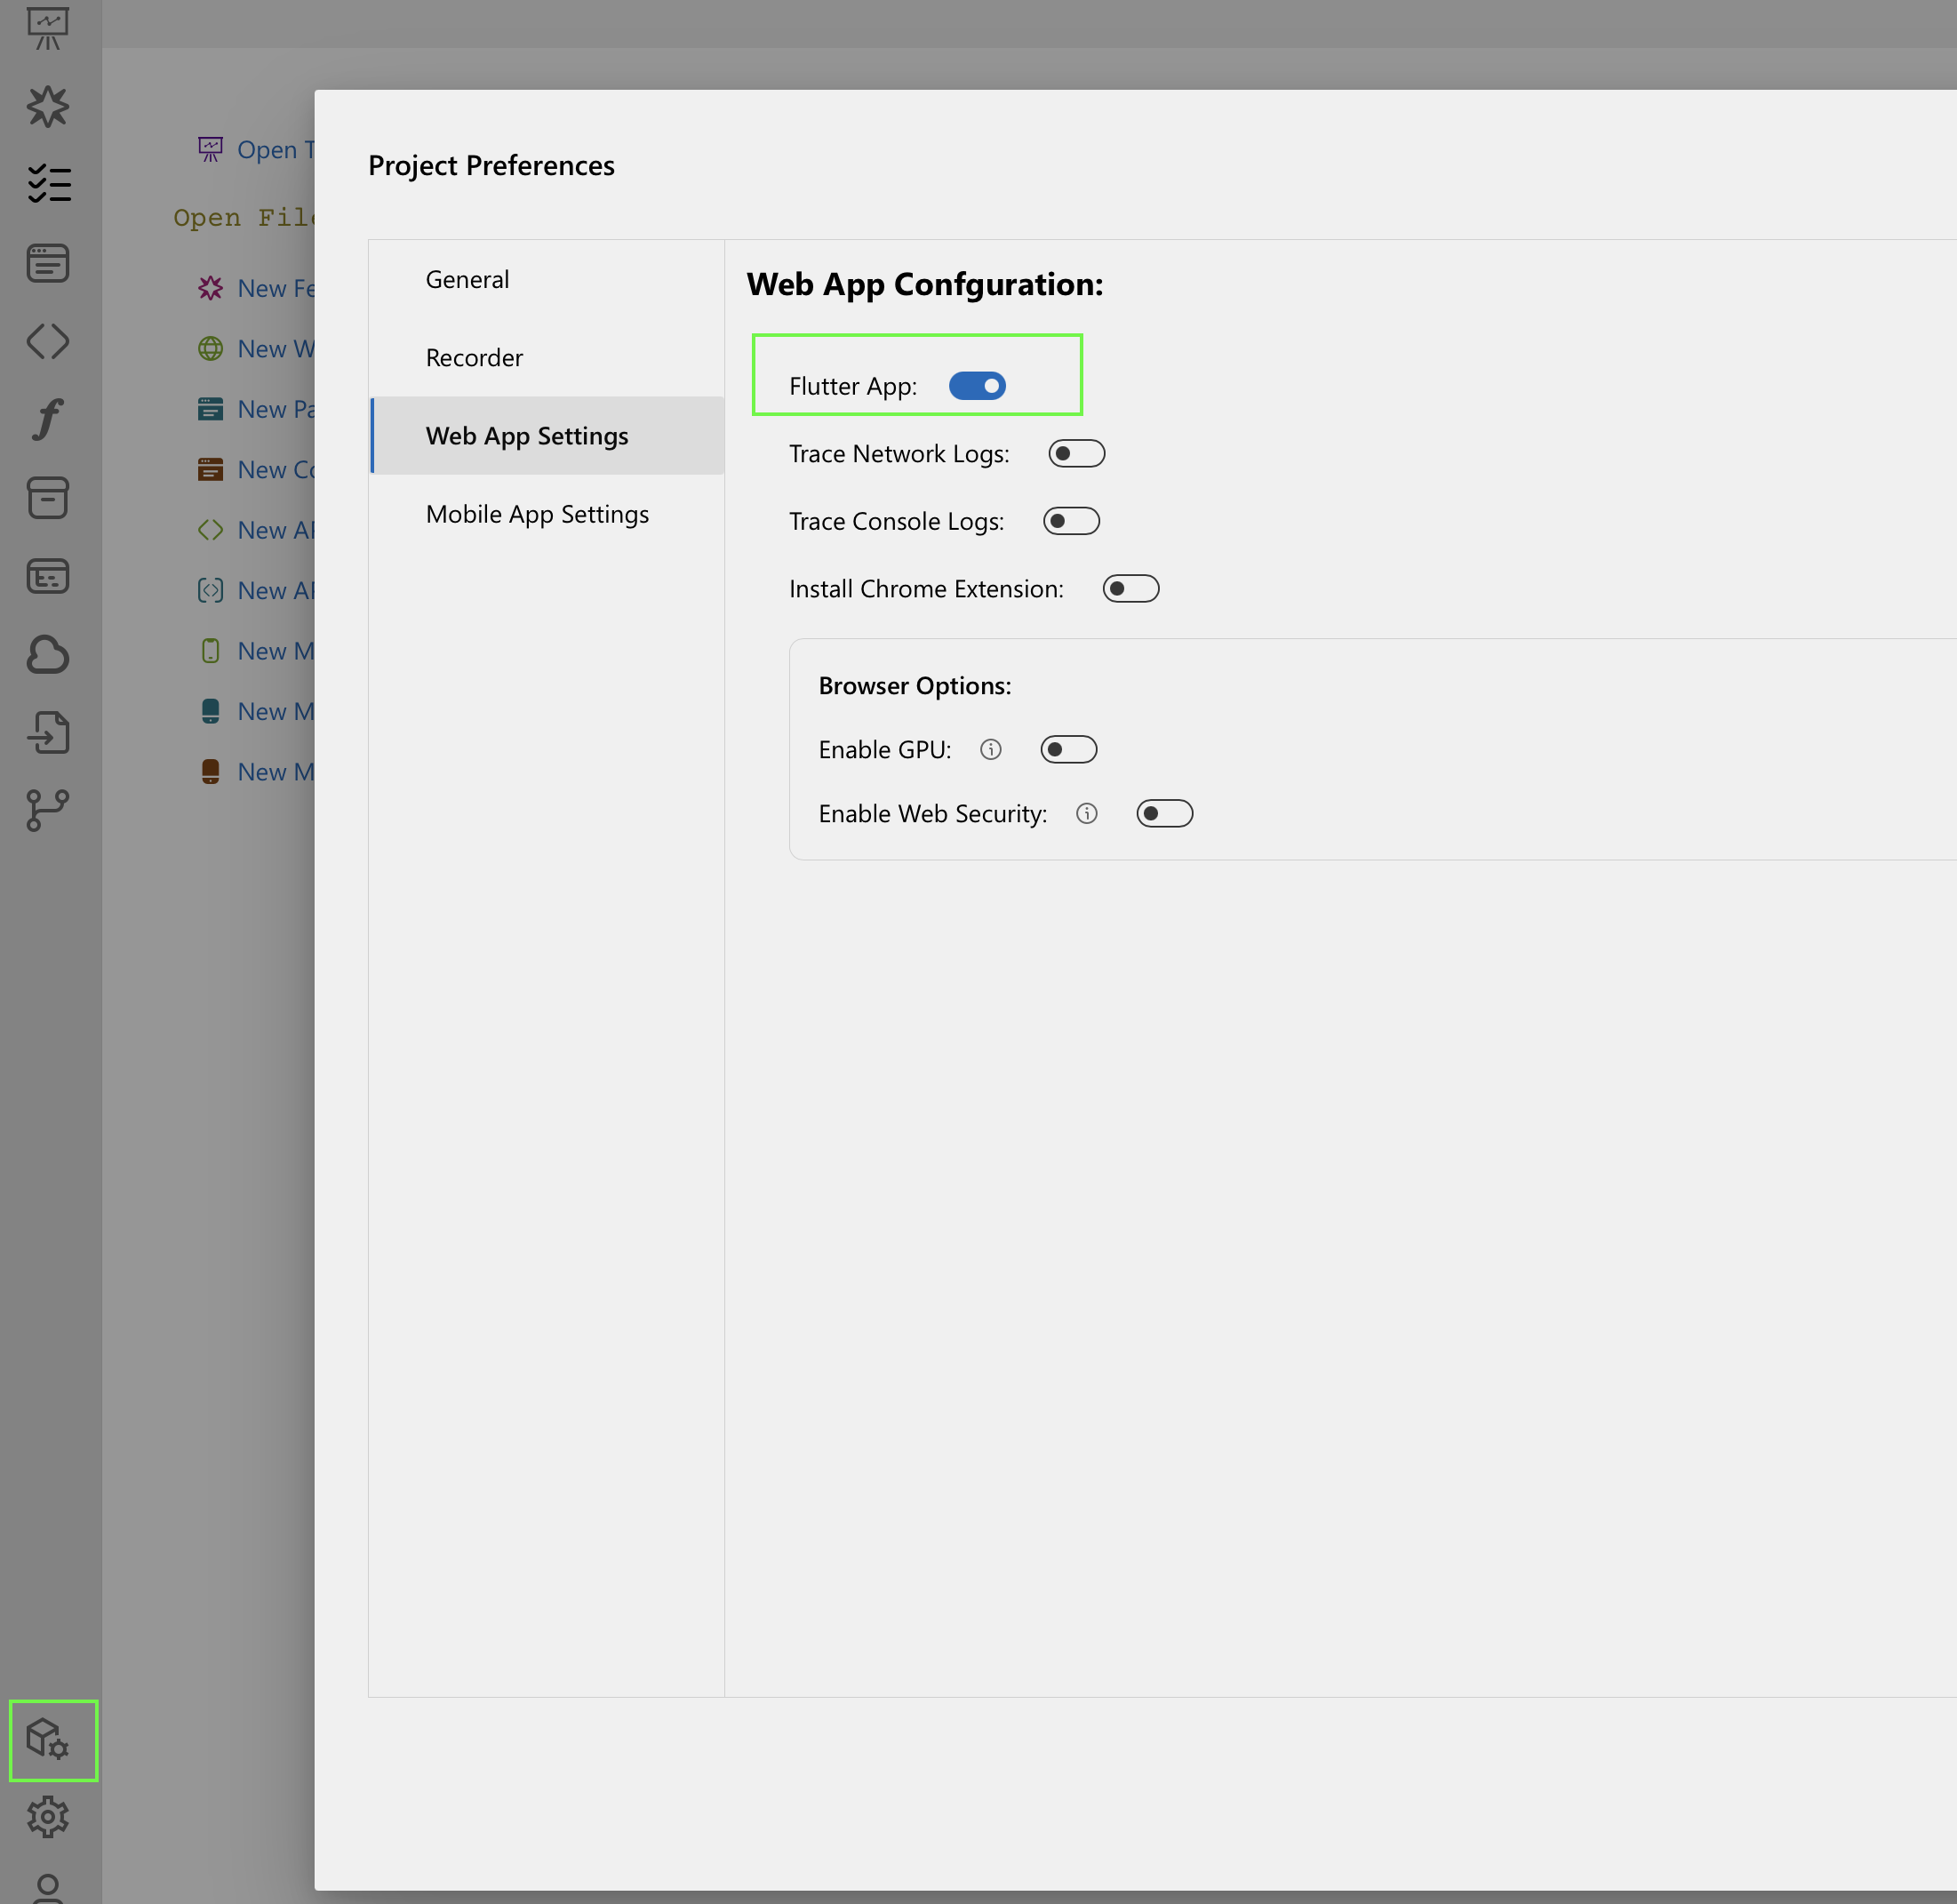Viewport: 1957px width, 1904px height.
Task: Click info icon beside Enable Web Security
Action: (1086, 814)
